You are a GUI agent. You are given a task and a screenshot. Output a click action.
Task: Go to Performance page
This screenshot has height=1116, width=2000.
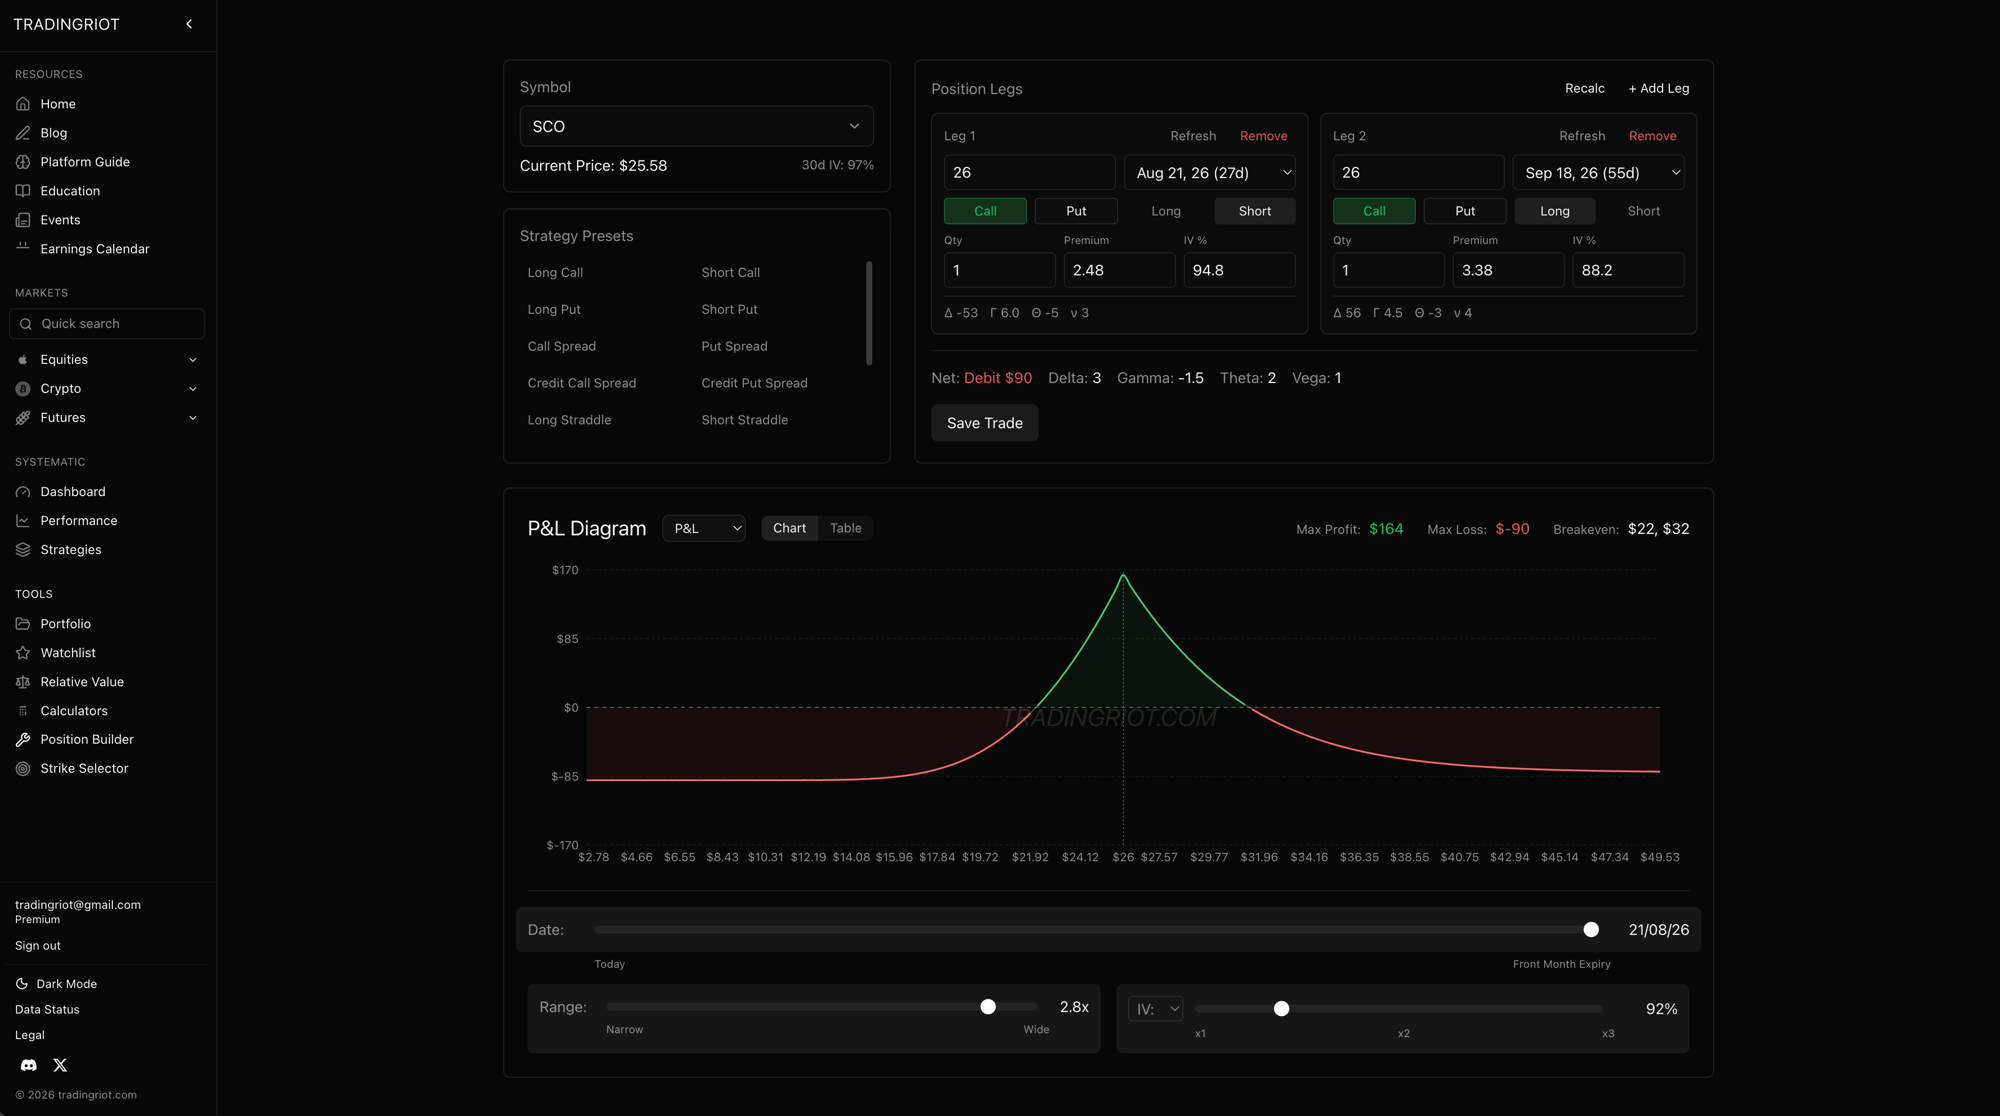(79, 521)
